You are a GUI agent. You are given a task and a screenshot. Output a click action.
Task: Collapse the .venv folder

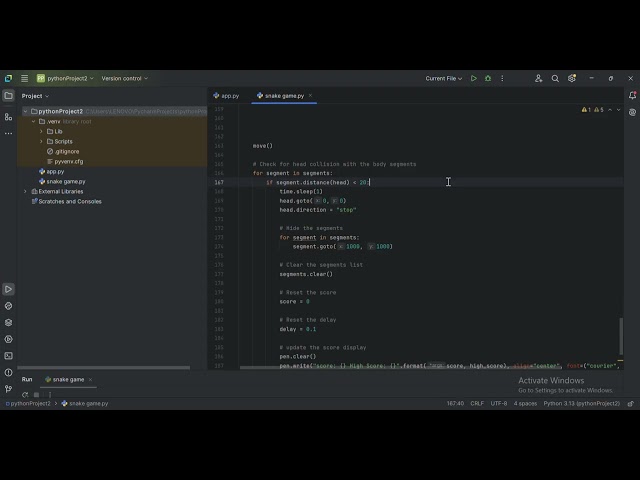tap(33, 122)
